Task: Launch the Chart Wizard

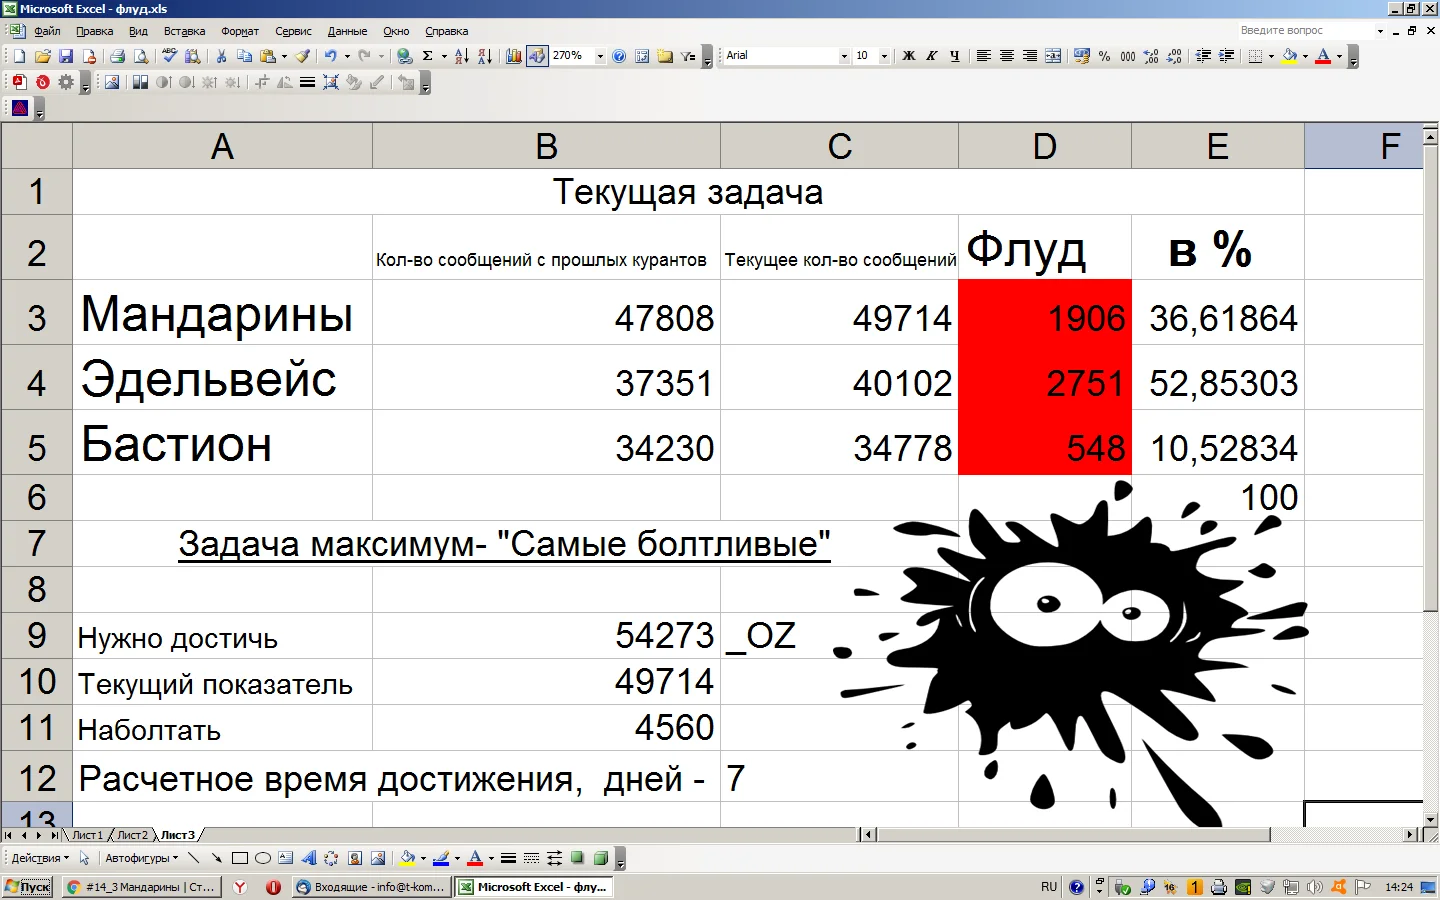Action: point(513,56)
